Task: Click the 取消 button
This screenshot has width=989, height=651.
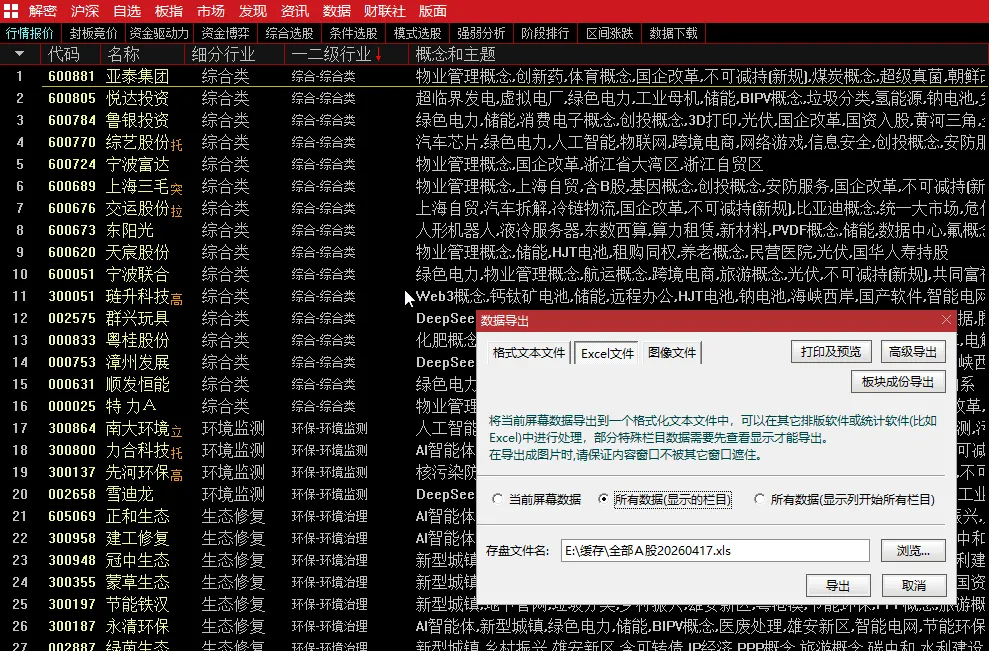Action: coord(913,585)
